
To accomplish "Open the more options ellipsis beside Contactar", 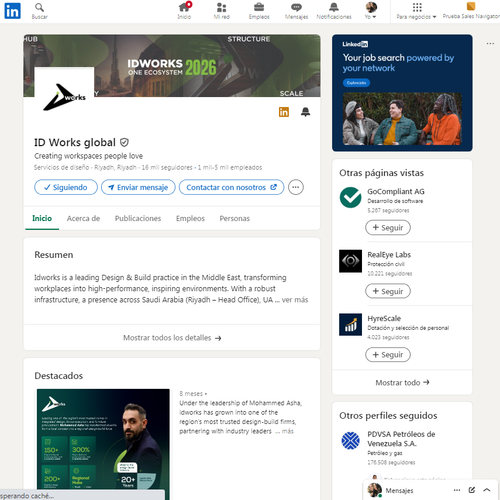I will coord(296,187).
